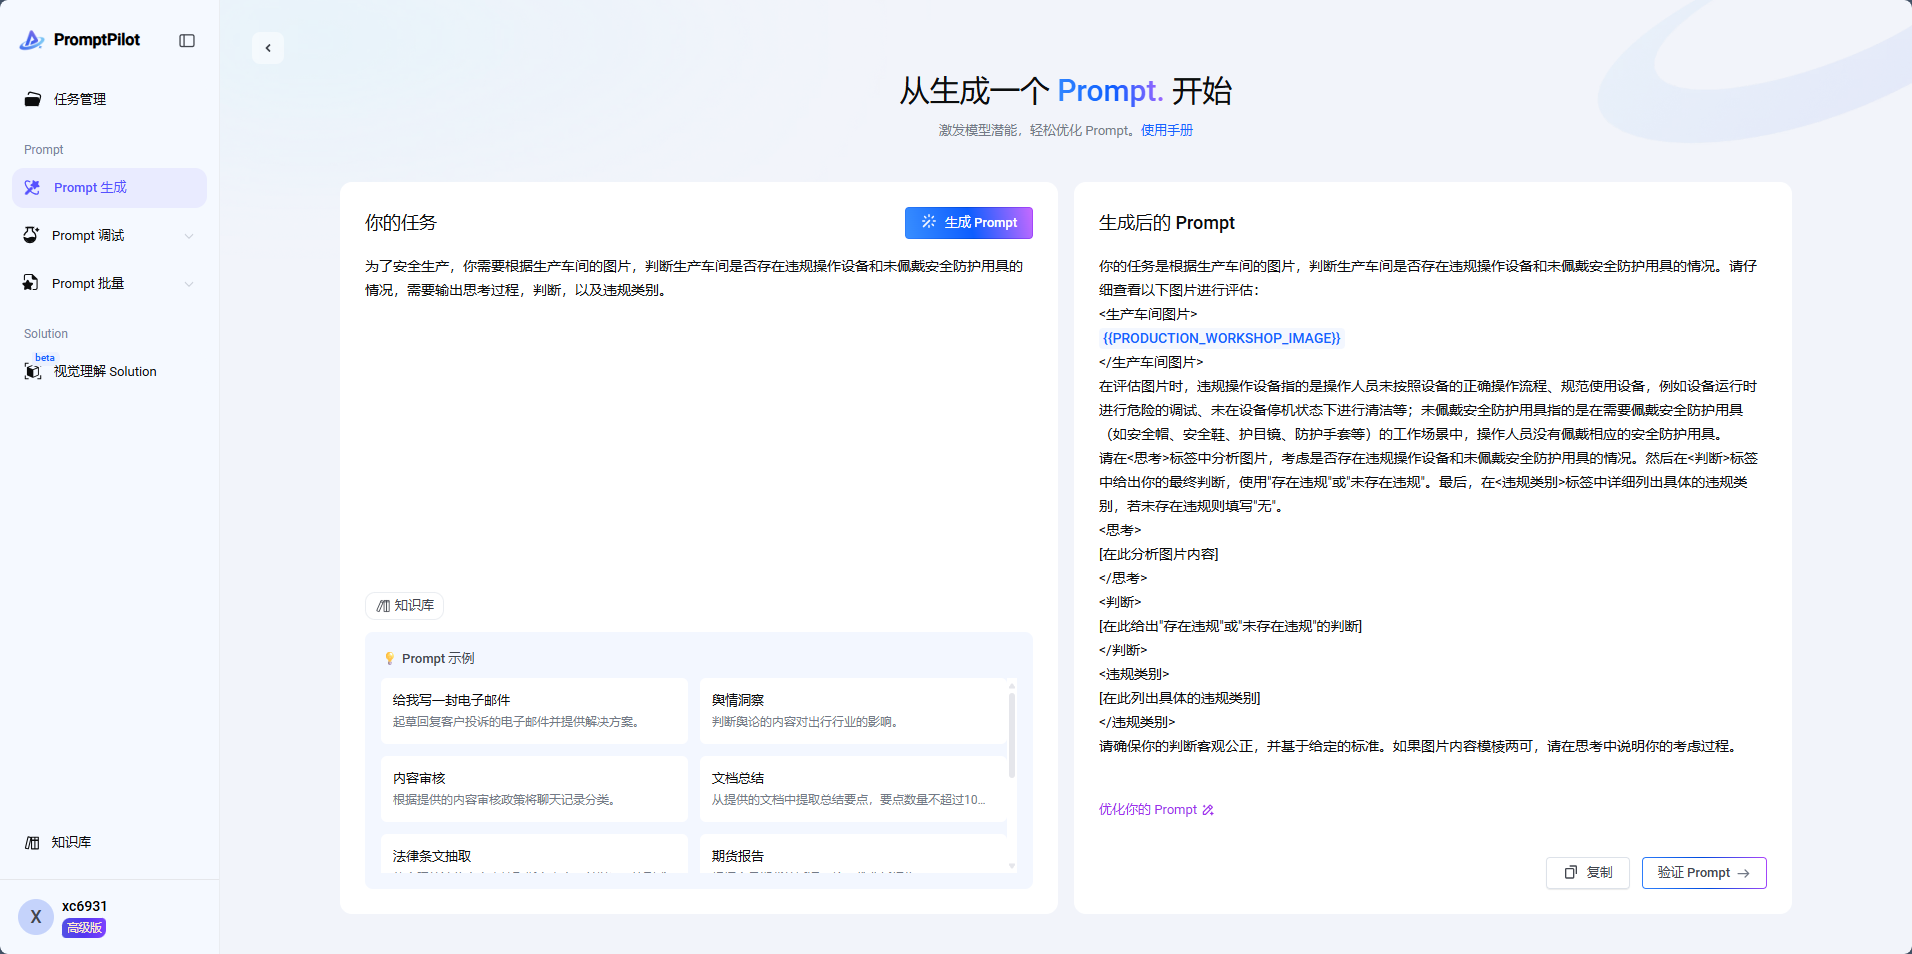Image resolution: width=1912 pixels, height=954 pixels.
Task: Open 视觉理解 Solution icon in sidebar
Action: (33, 371)
